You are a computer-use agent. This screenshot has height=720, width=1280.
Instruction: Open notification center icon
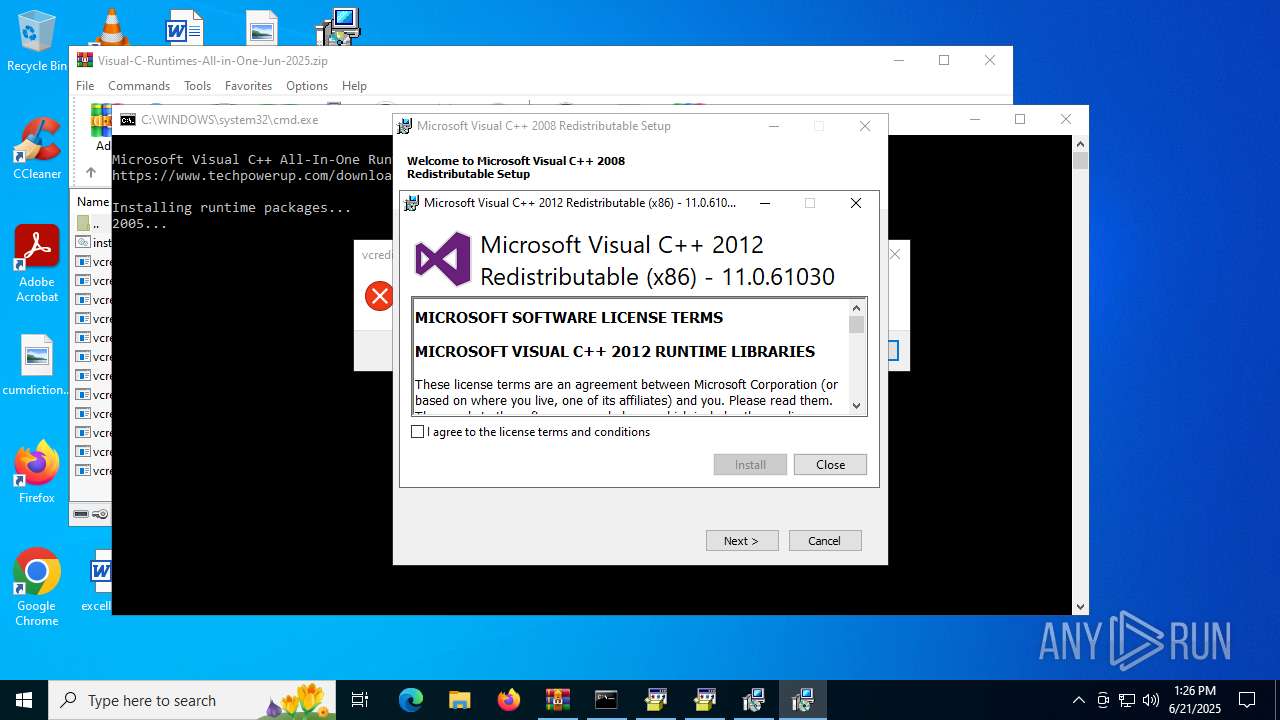click(x=1247, y=700)
